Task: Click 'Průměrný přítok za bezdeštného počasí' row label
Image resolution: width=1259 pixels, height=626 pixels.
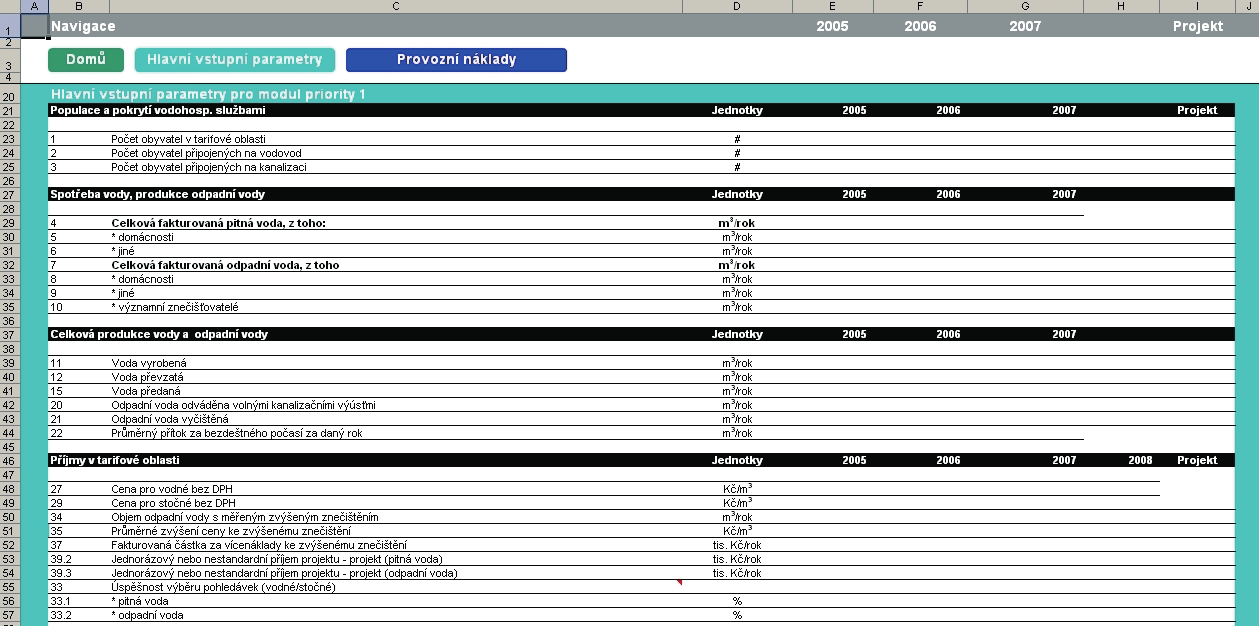Action: (237, 433)
